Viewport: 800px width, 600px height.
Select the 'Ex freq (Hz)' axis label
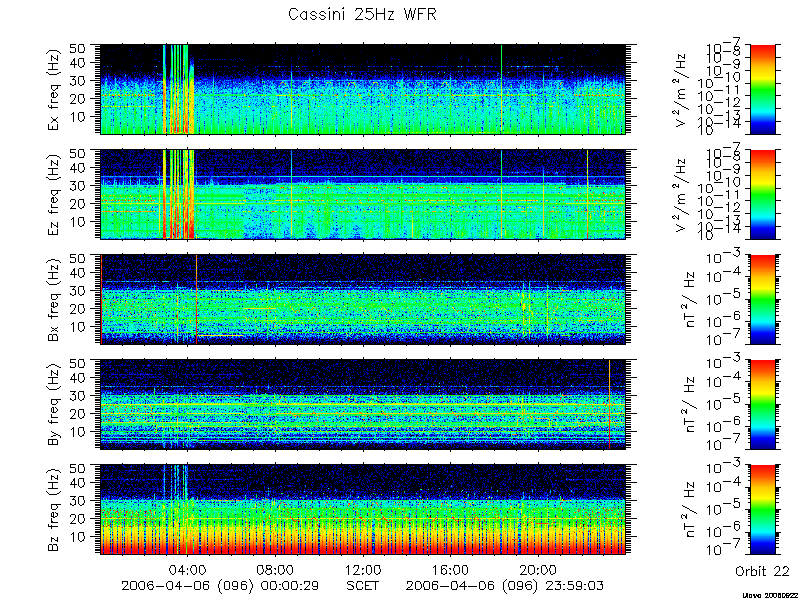tap(55, 89)
